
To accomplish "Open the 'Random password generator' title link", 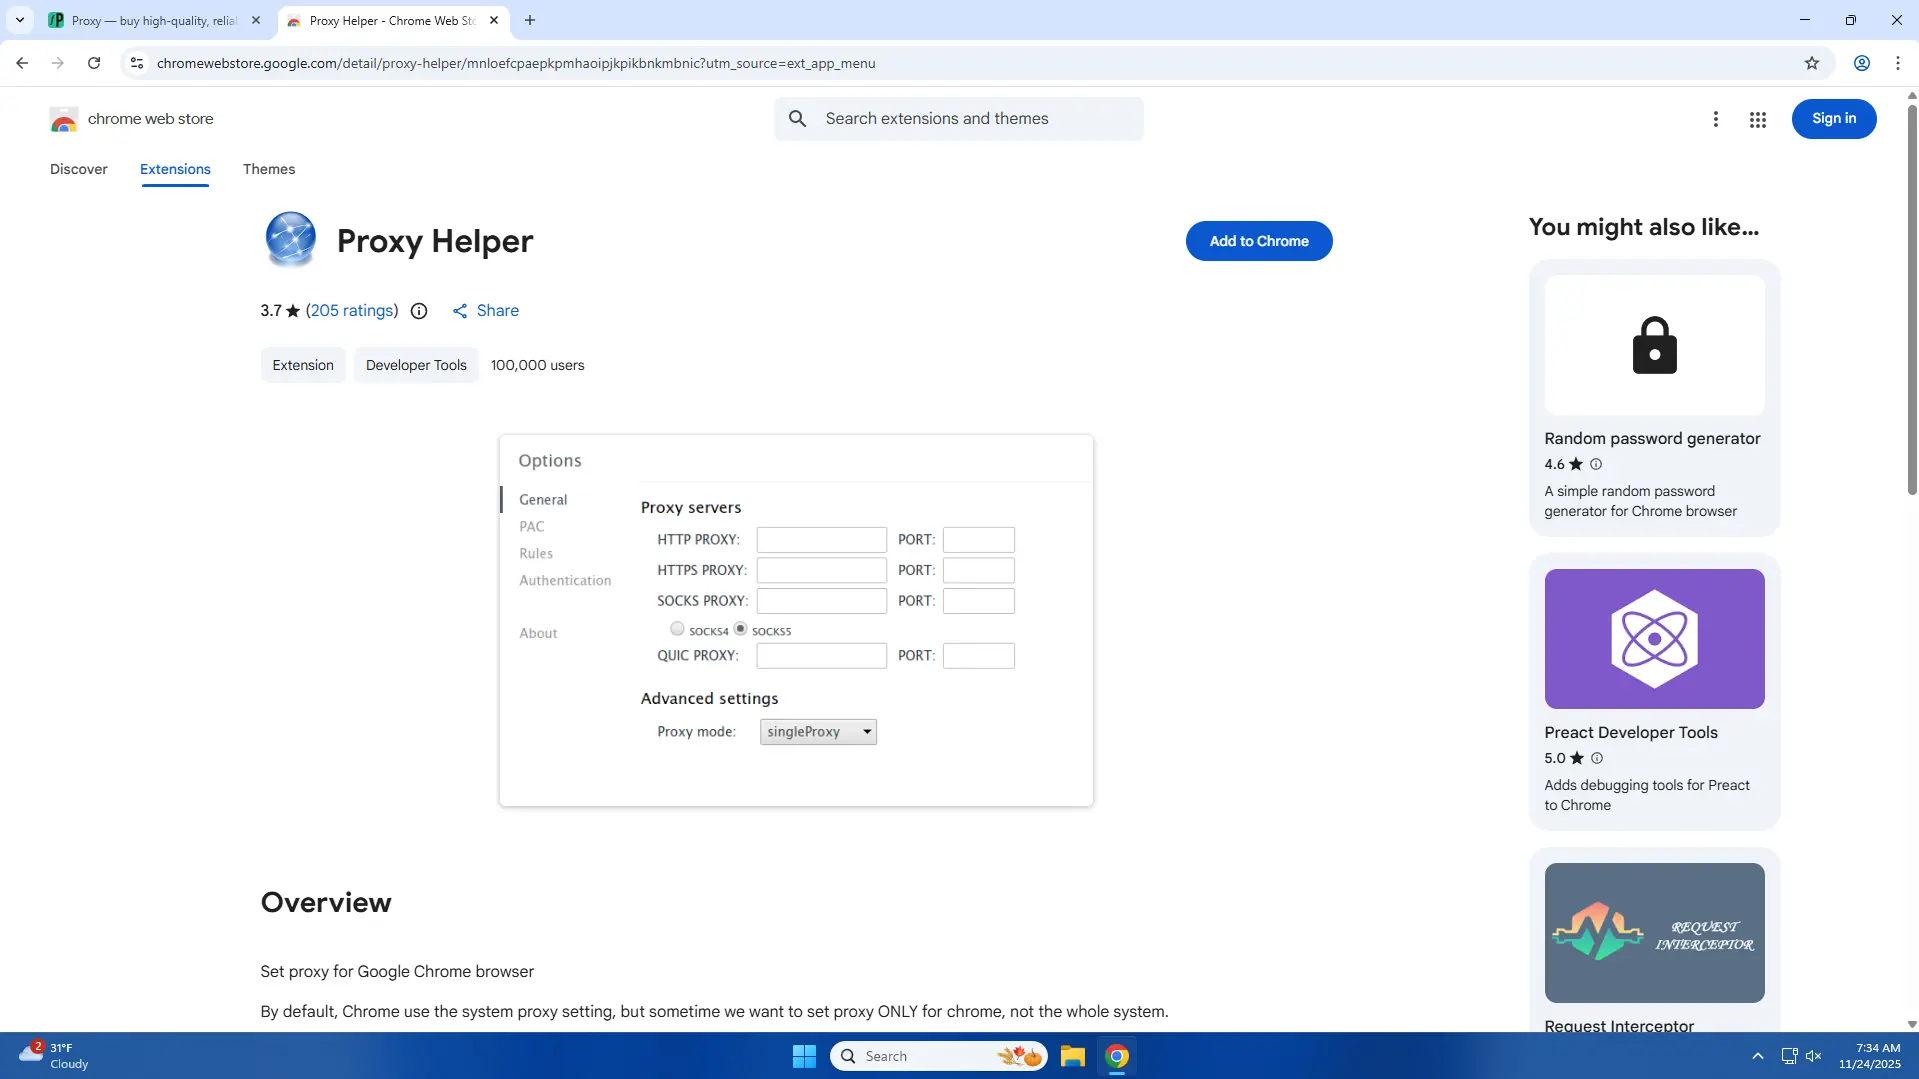I will 1652,439.
